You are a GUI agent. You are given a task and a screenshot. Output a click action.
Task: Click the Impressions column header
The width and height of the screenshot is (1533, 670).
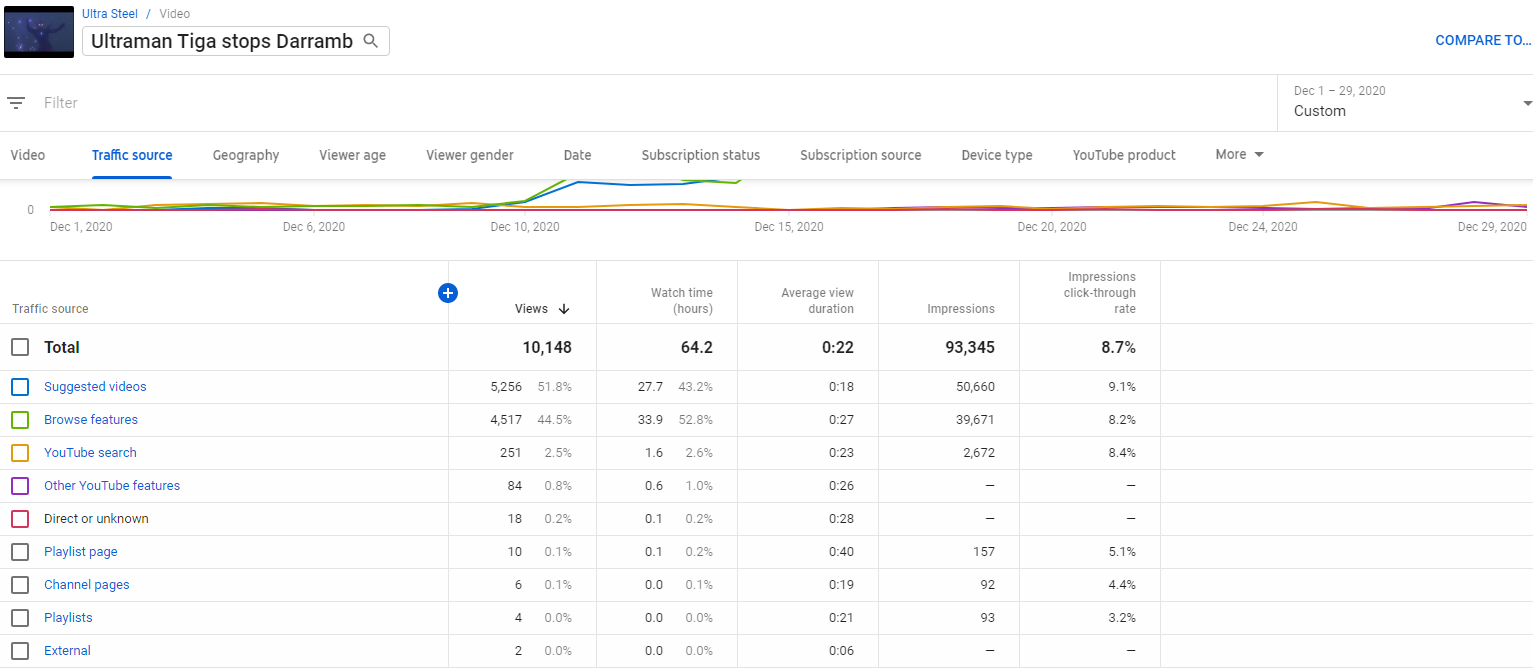(x=960, y=309)
